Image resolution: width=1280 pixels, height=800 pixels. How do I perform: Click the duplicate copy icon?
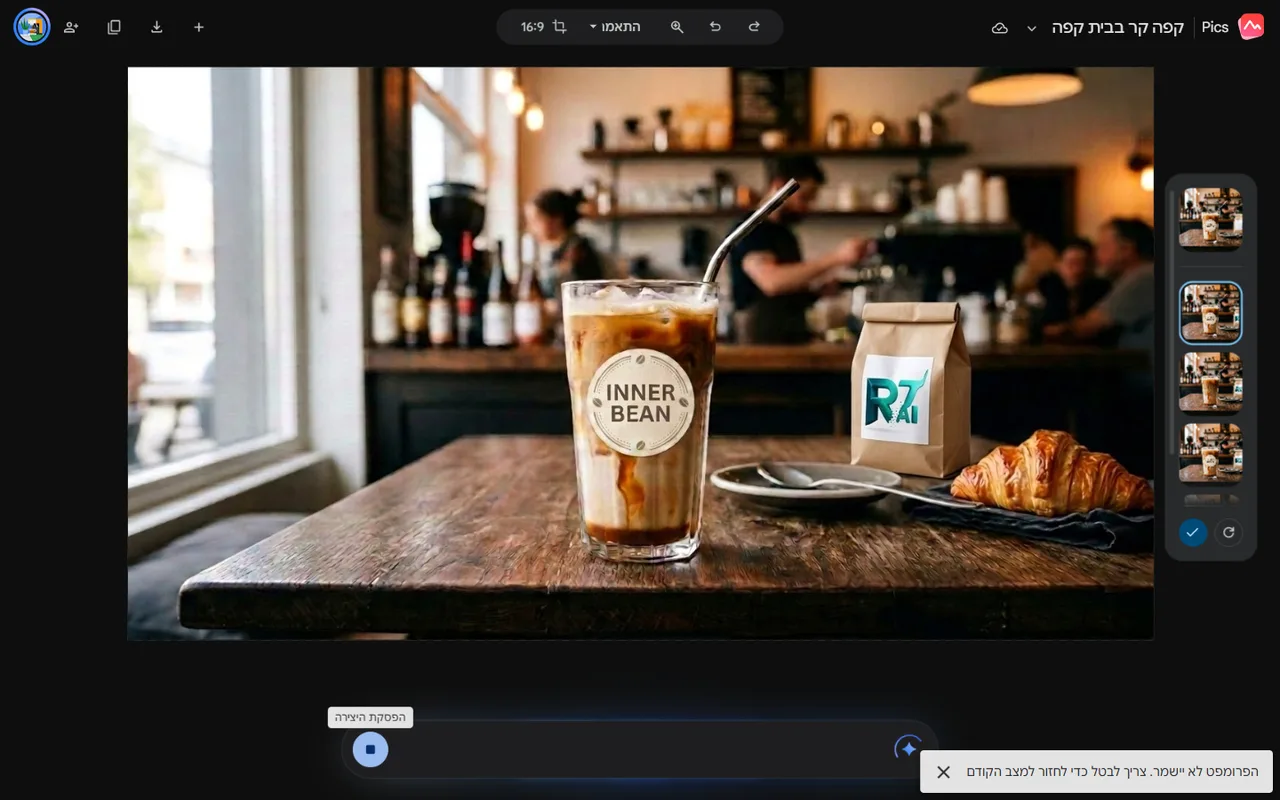[114, 27]
